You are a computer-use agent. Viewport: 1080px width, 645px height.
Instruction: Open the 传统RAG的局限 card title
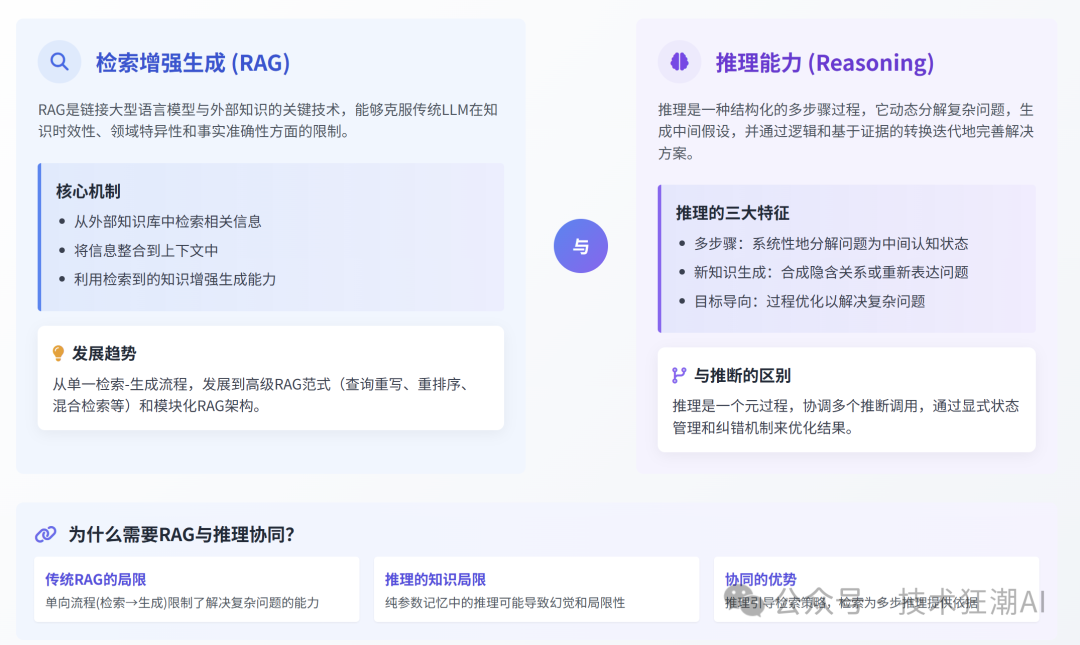tap(96, 580)
